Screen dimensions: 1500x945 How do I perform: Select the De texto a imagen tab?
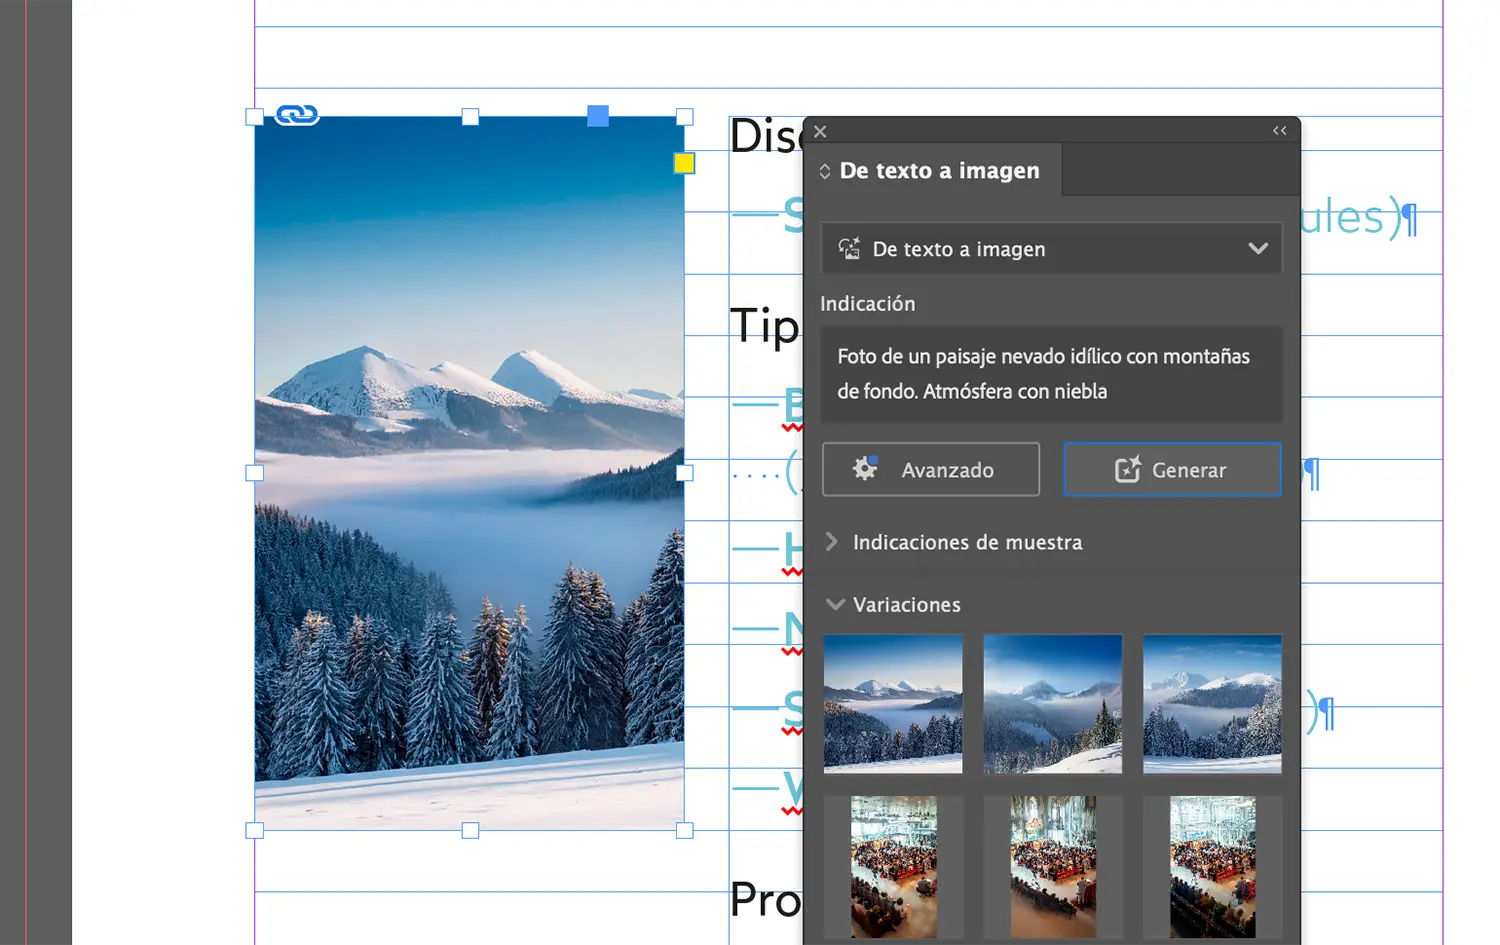(939, 171)
